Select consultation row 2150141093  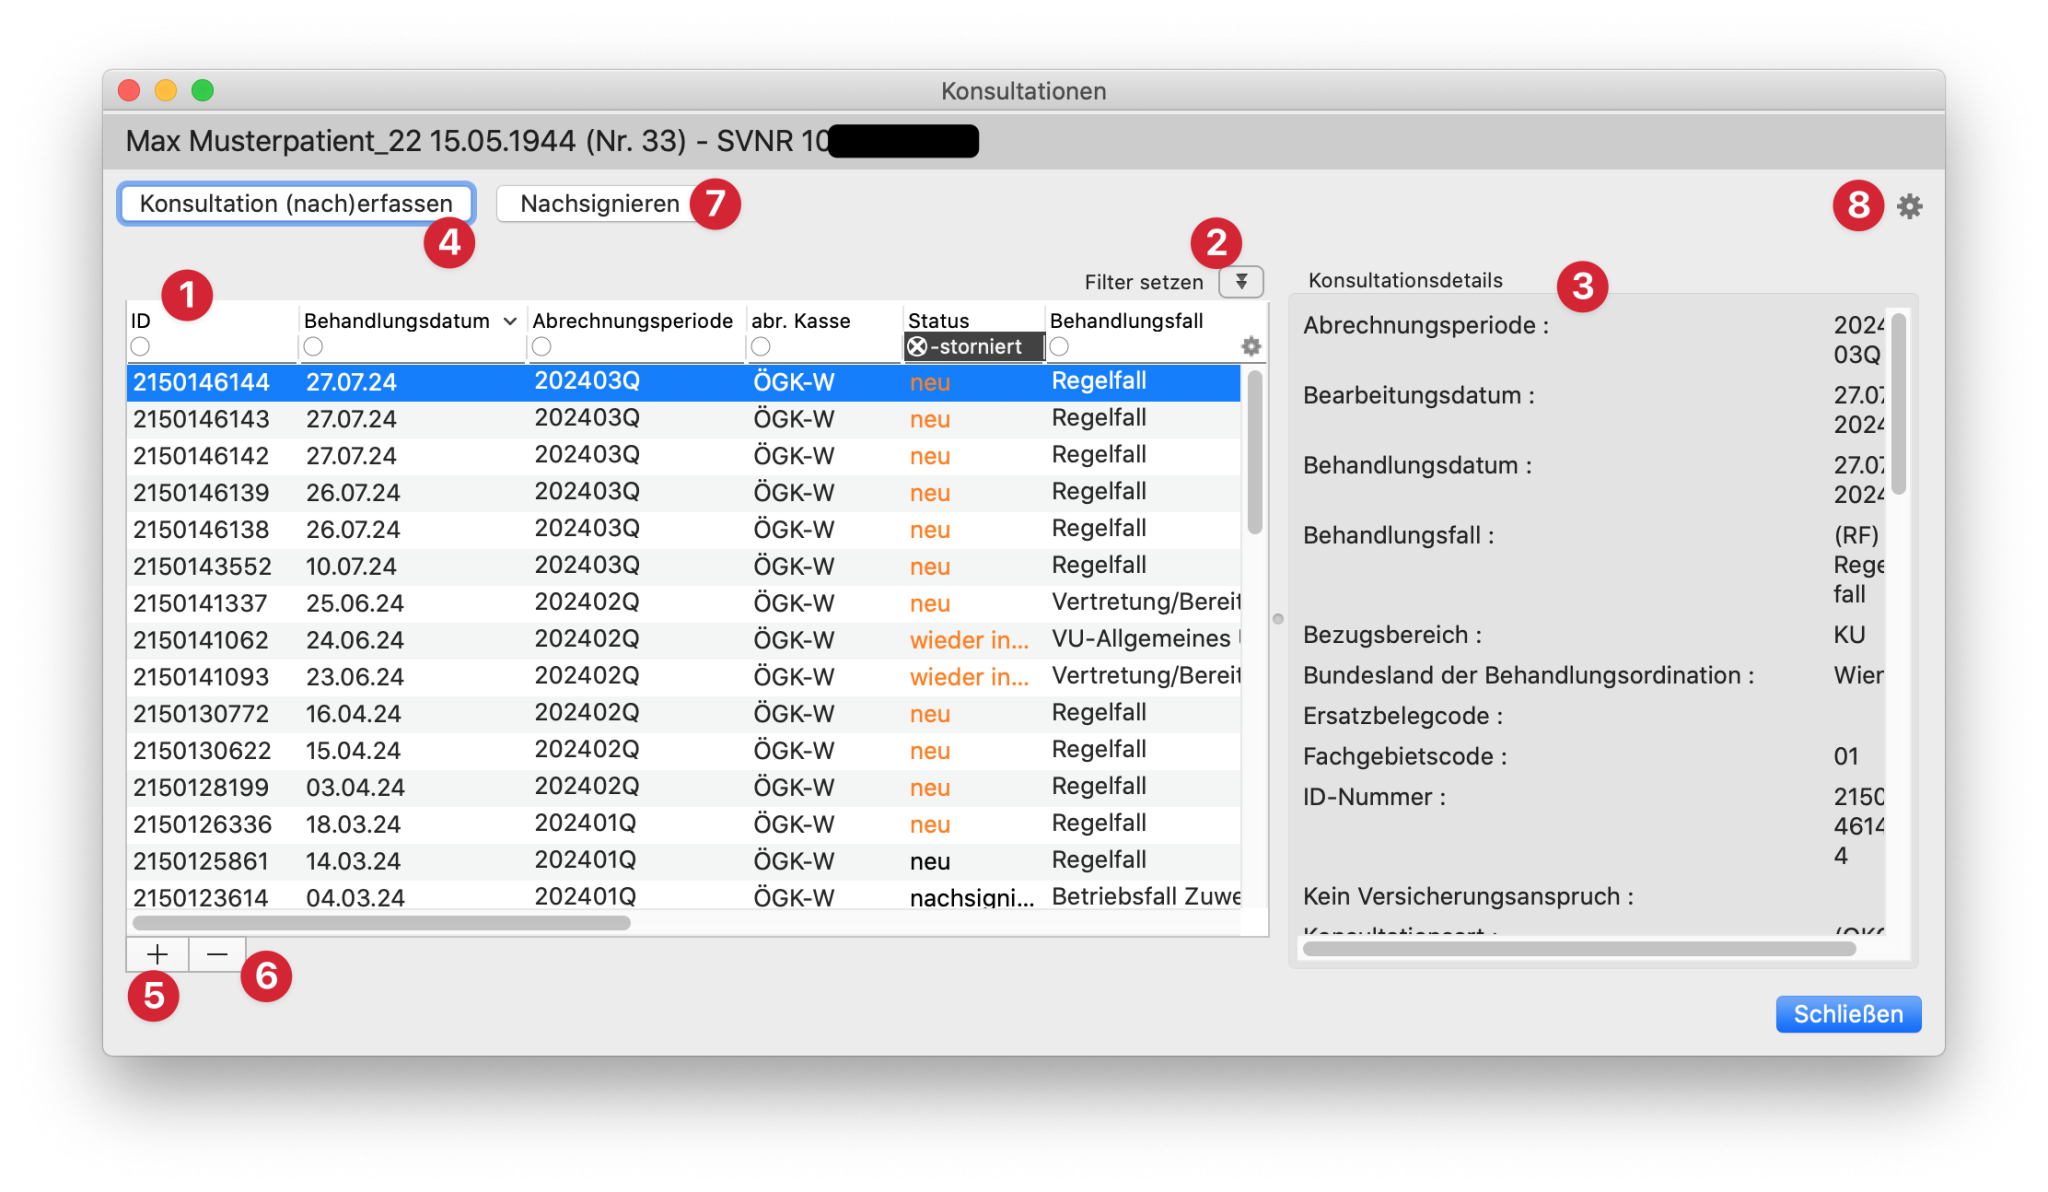pos(683,678)
